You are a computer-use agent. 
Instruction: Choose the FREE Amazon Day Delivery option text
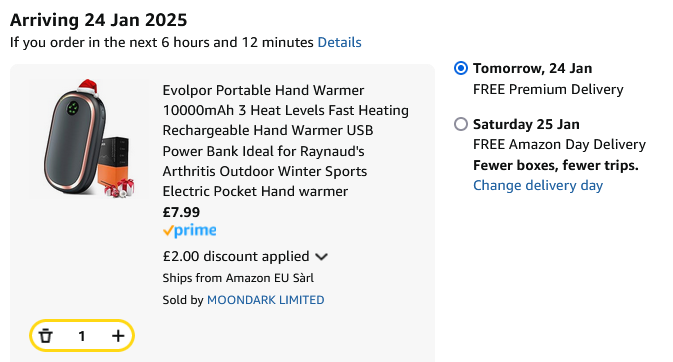coord(559,145)
